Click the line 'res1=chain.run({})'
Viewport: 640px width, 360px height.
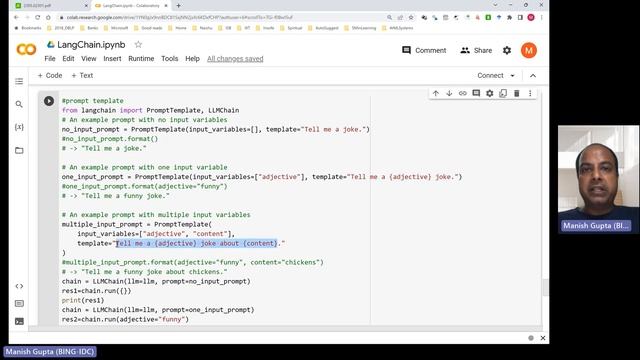pos(96,291)
